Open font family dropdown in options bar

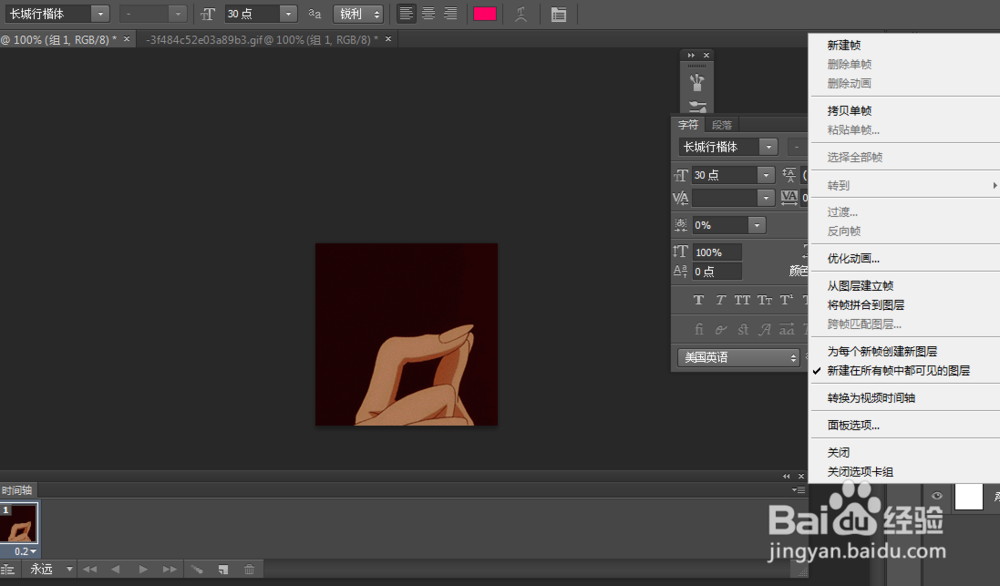(100, 13)
